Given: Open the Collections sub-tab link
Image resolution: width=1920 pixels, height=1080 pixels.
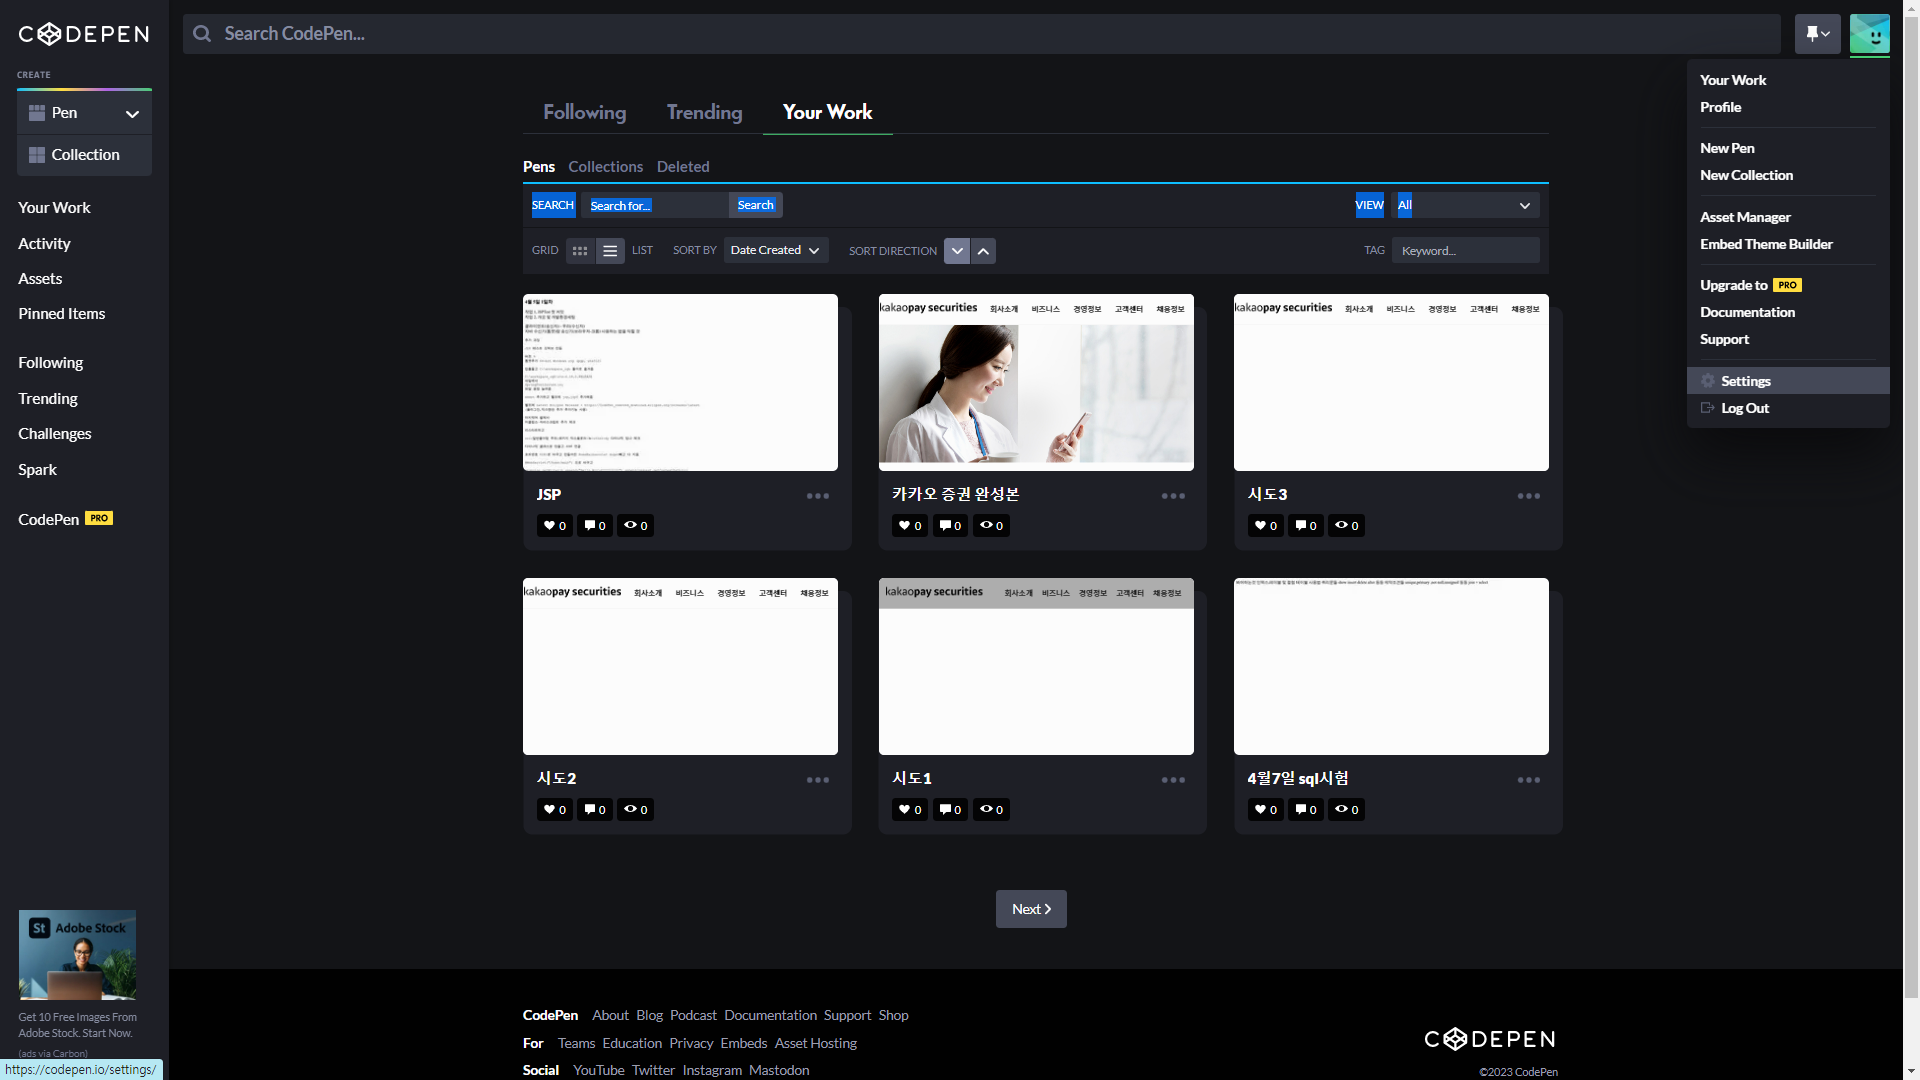Looking at the screenshot, I should (x=605, y=167).
